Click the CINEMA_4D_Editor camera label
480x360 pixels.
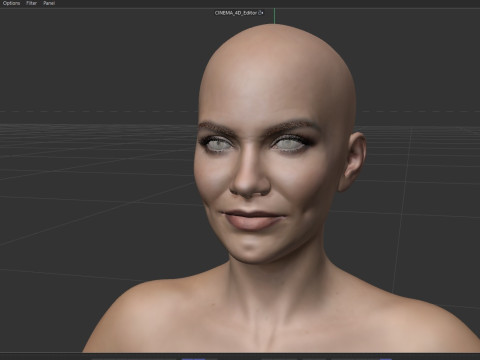click(x=236, y=13)
